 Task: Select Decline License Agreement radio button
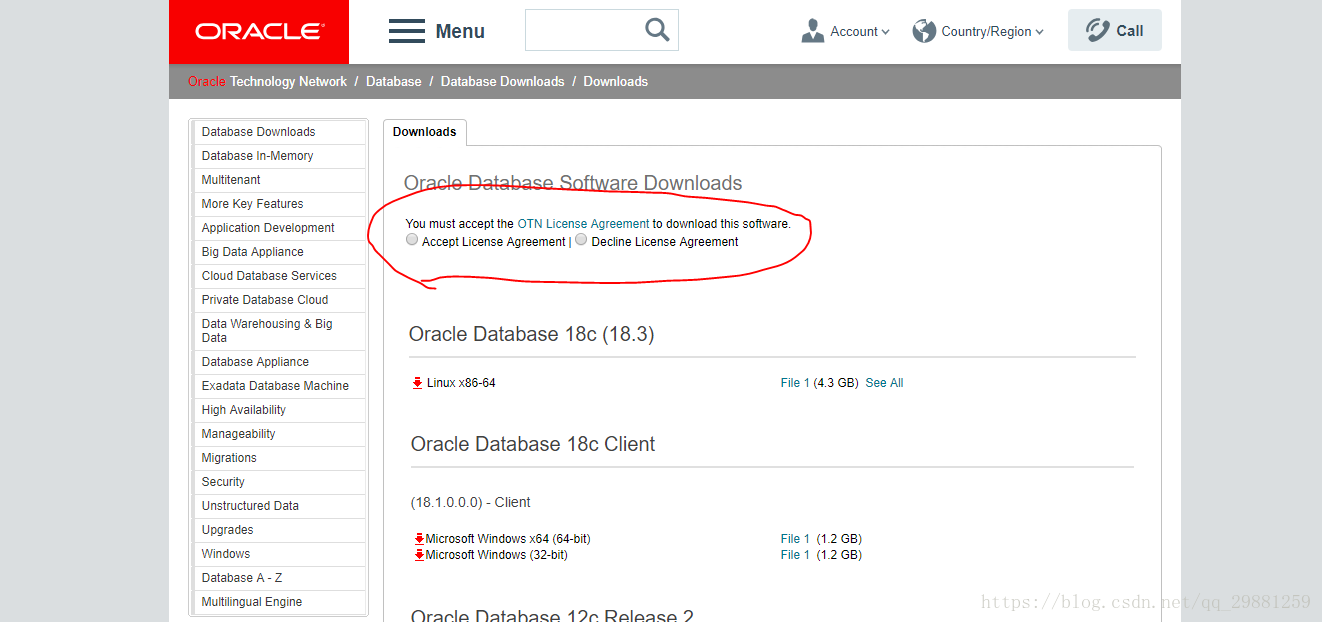point(581,240)
